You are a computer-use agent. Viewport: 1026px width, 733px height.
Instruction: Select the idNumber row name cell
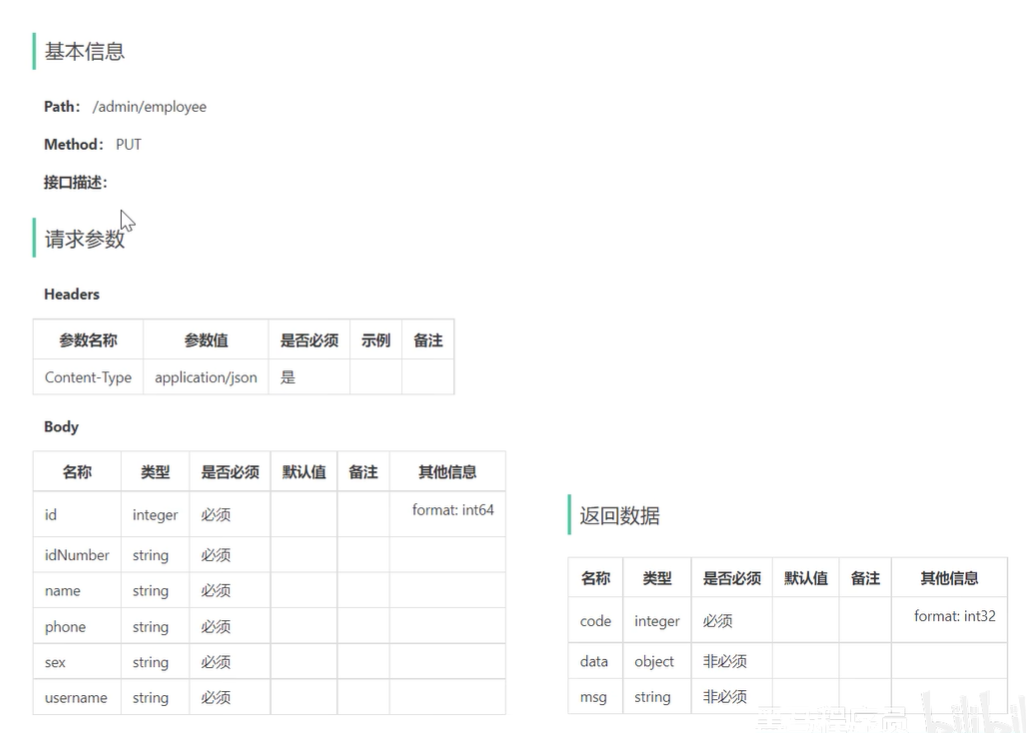tap(77, 555)
